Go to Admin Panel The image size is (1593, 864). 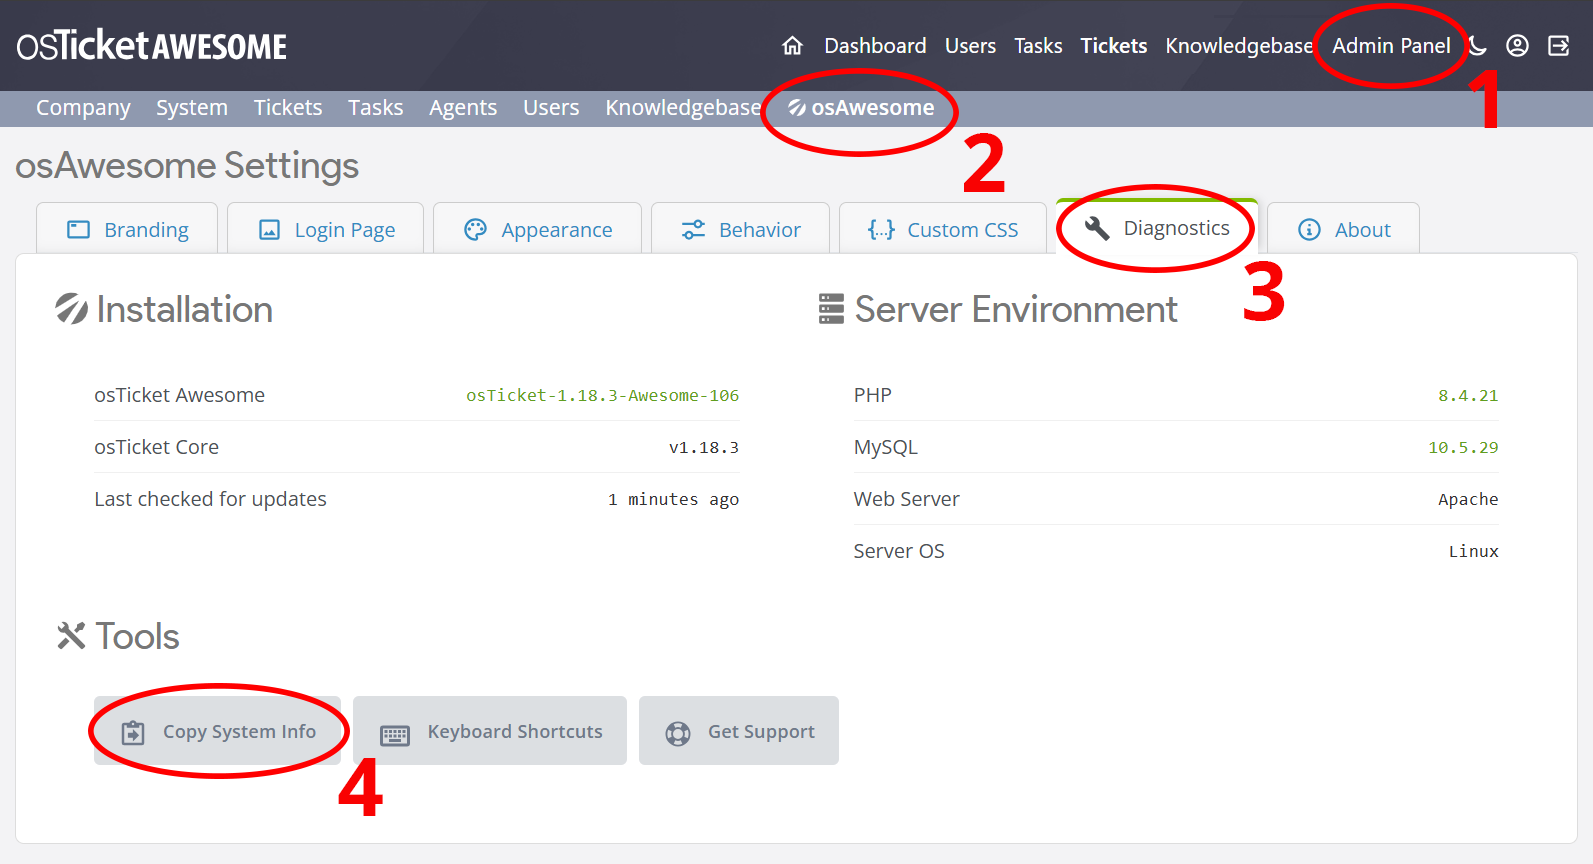(x=1391, y=46)
